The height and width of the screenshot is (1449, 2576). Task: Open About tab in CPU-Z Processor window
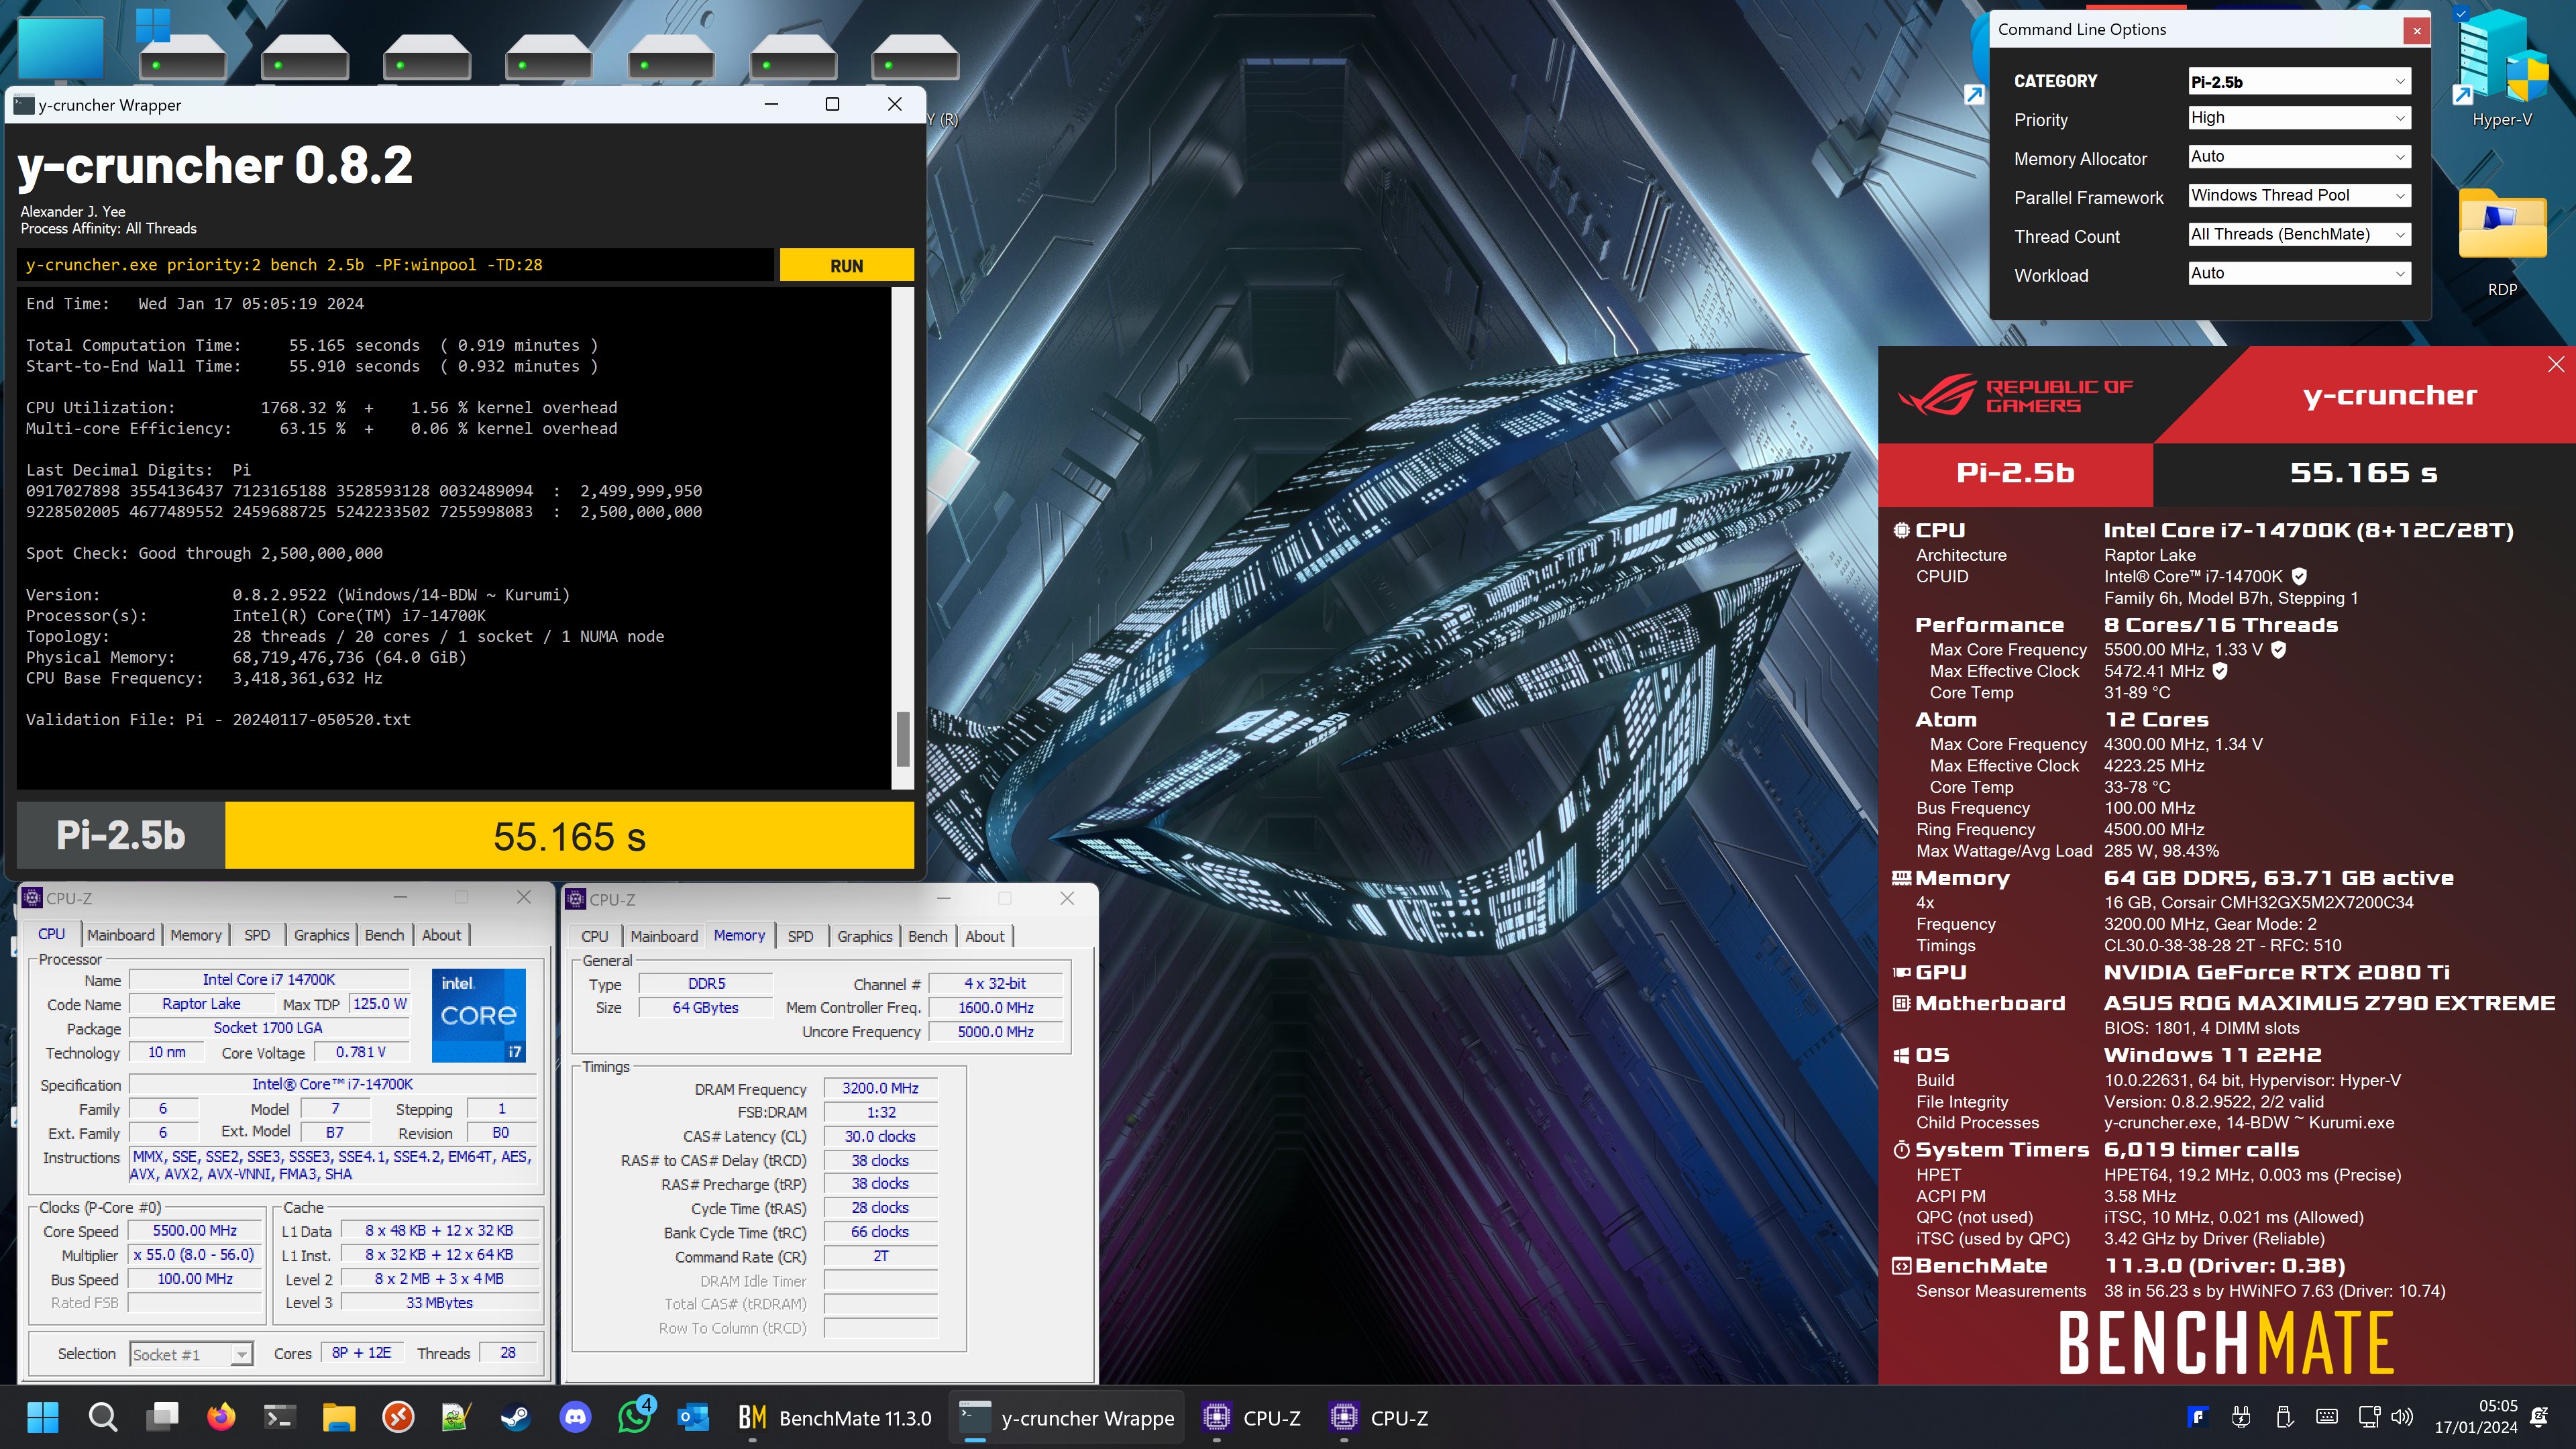click(441, 935)
